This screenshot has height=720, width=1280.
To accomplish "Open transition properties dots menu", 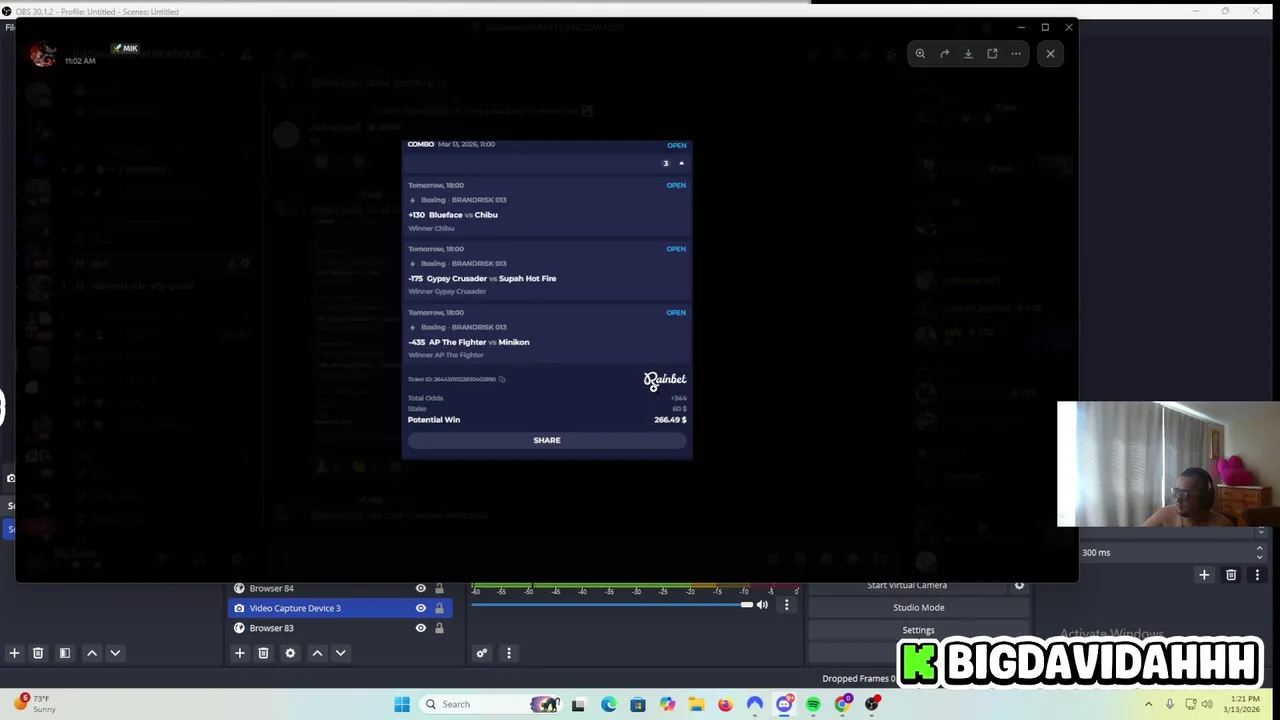I will click(1257, 575).
